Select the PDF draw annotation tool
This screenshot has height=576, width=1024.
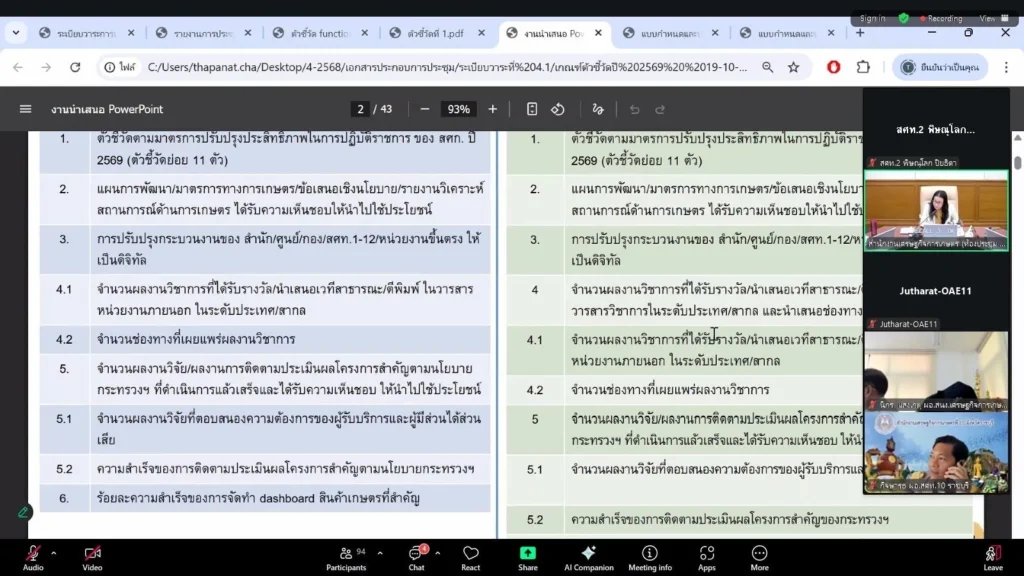point(598,109)
